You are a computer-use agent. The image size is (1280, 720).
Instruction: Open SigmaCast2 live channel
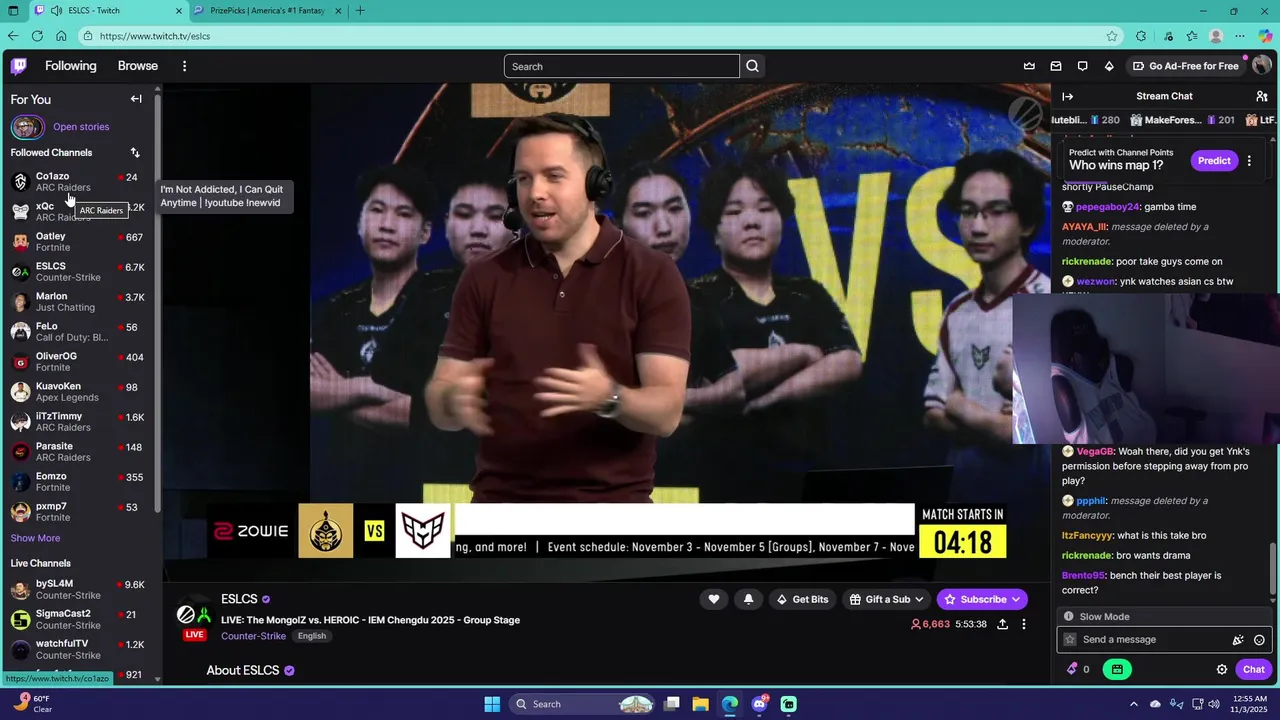coord(78,619)
